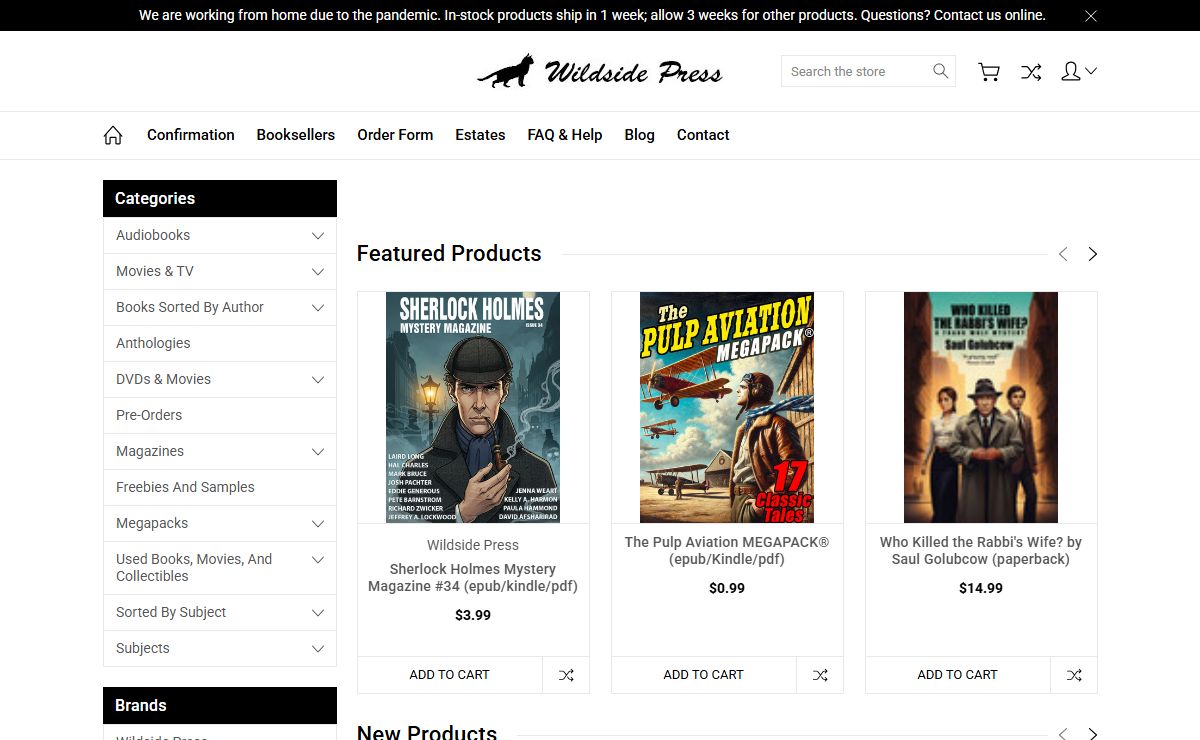The width and height of the screenshot is (1200, 740).
Task: Click the search magnifier icon
Action: pyautogui.click(x=940, y=71)
